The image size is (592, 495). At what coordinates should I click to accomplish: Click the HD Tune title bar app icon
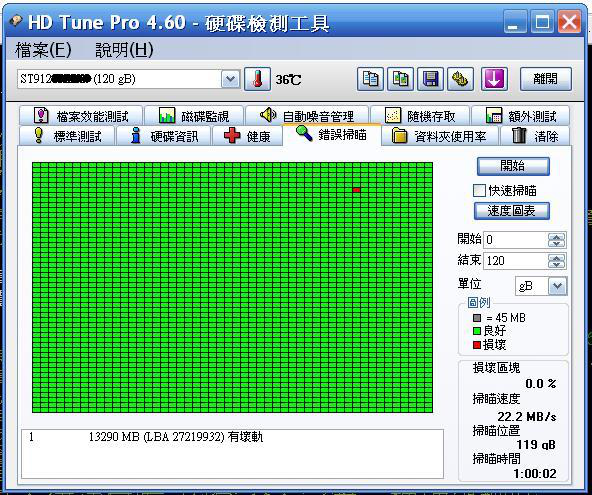coord(16,22)
